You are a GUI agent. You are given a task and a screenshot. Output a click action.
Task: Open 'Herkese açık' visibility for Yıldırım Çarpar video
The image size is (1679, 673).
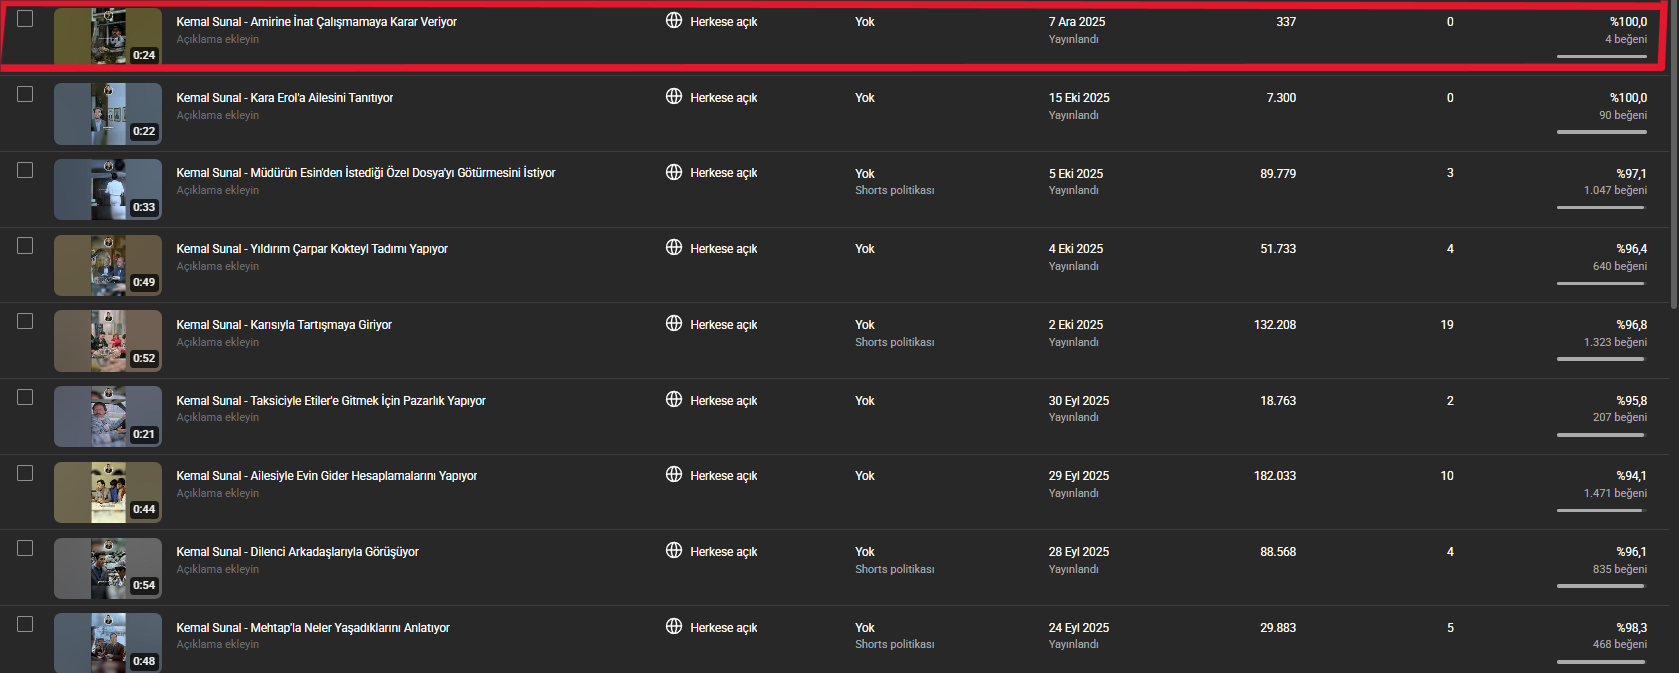(723, 249)
